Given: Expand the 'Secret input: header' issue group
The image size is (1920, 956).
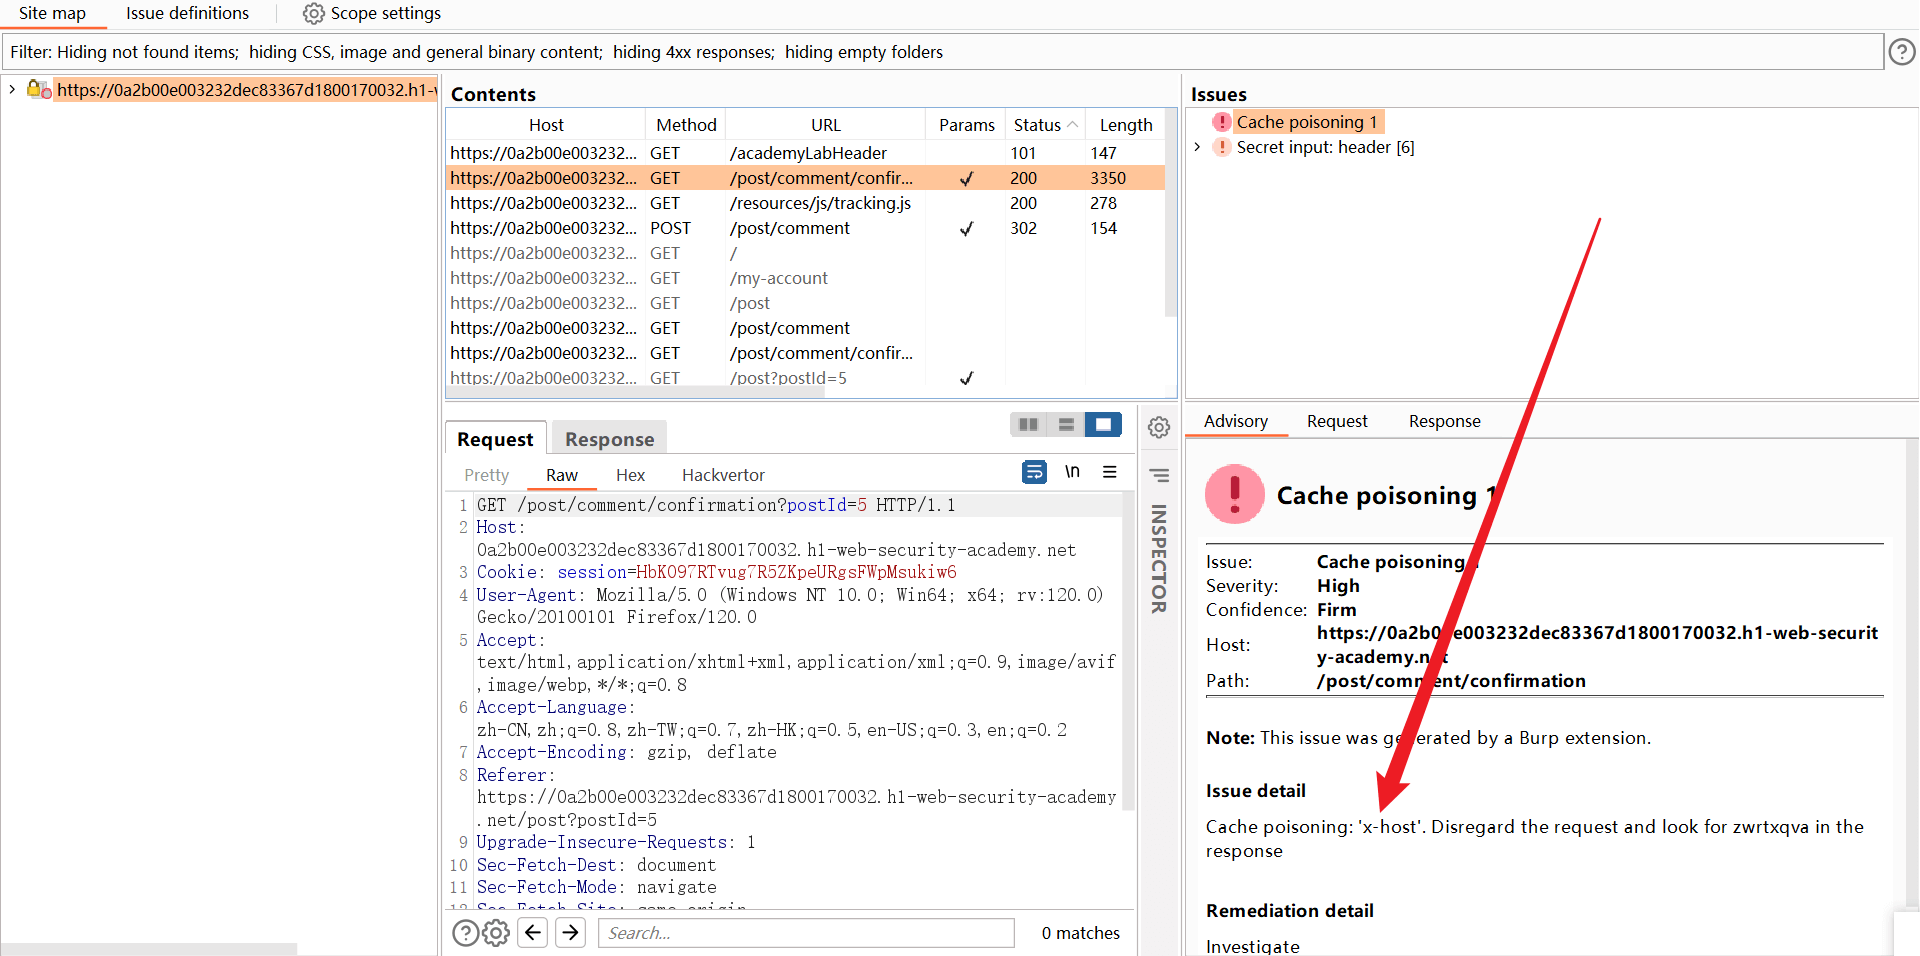Looking at the screenshot, I should 1197,147.
